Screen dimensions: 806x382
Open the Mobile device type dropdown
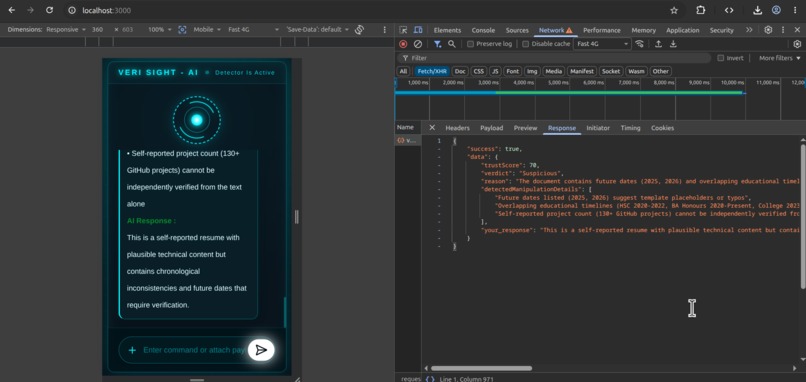(x=207, y=30)
